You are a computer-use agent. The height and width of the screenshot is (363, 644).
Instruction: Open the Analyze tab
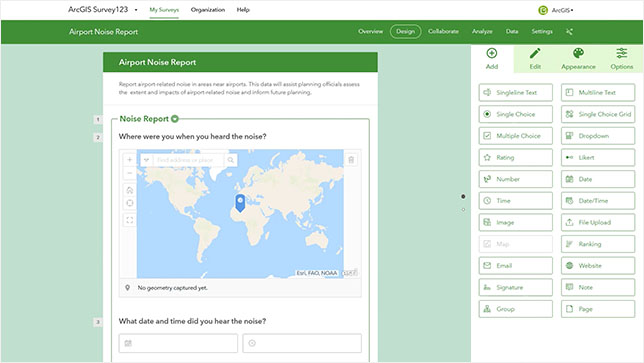point(482,32)
